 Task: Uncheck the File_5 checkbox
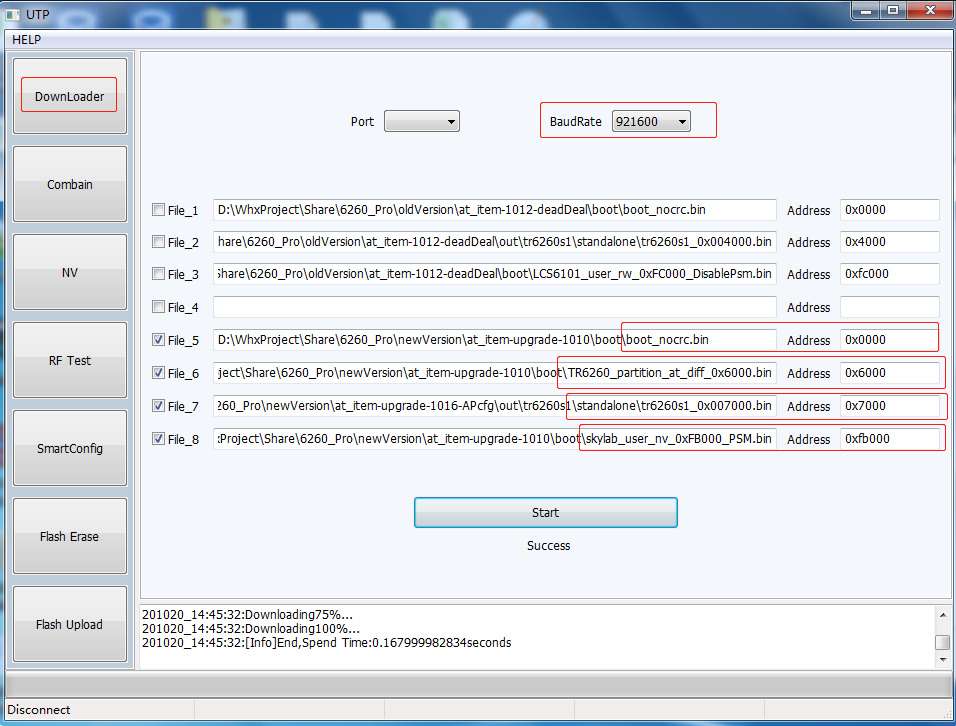(x=159, y=340)
